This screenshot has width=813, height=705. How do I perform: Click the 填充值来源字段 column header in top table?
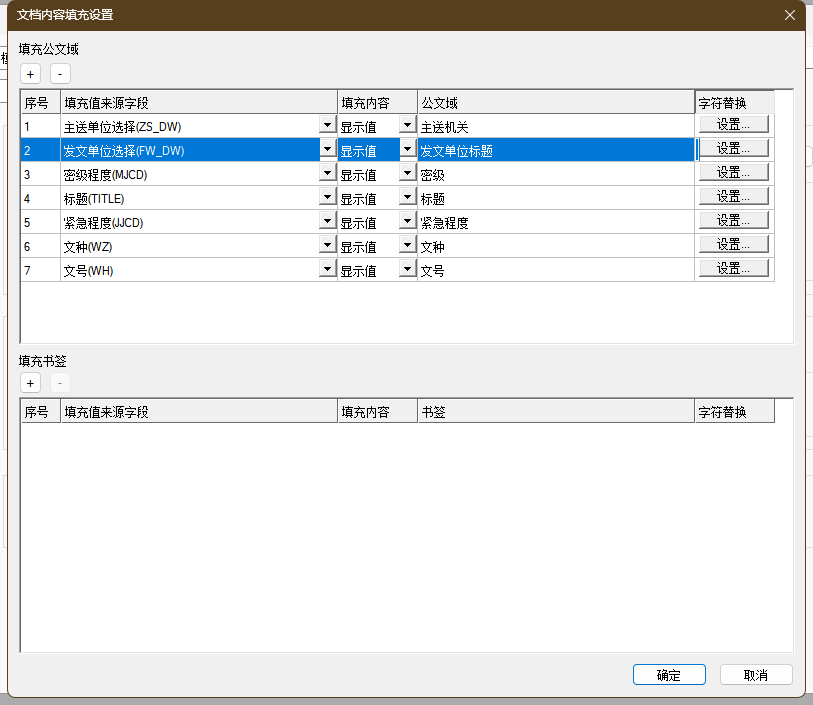click(x=199, y=102)
